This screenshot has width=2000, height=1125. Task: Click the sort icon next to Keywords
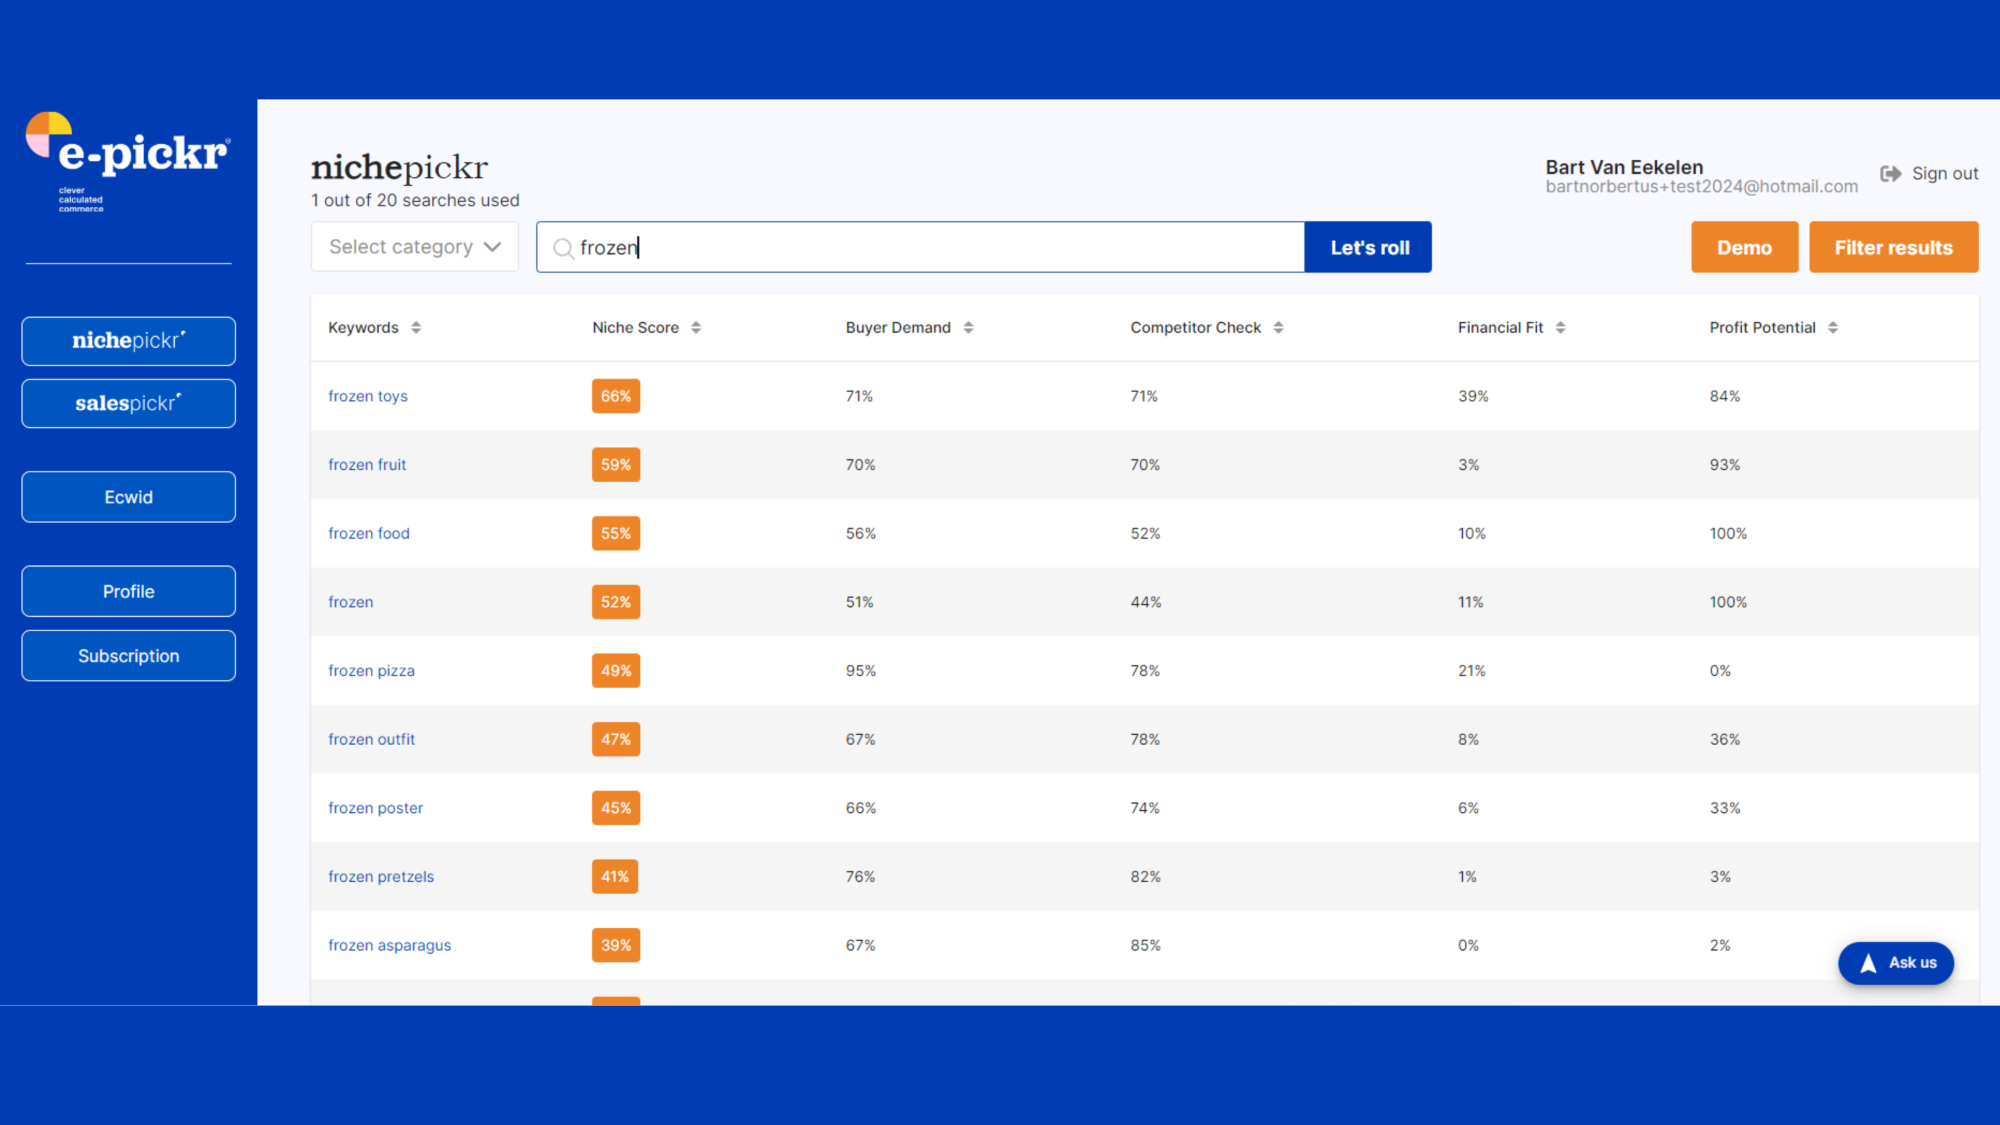417,327
